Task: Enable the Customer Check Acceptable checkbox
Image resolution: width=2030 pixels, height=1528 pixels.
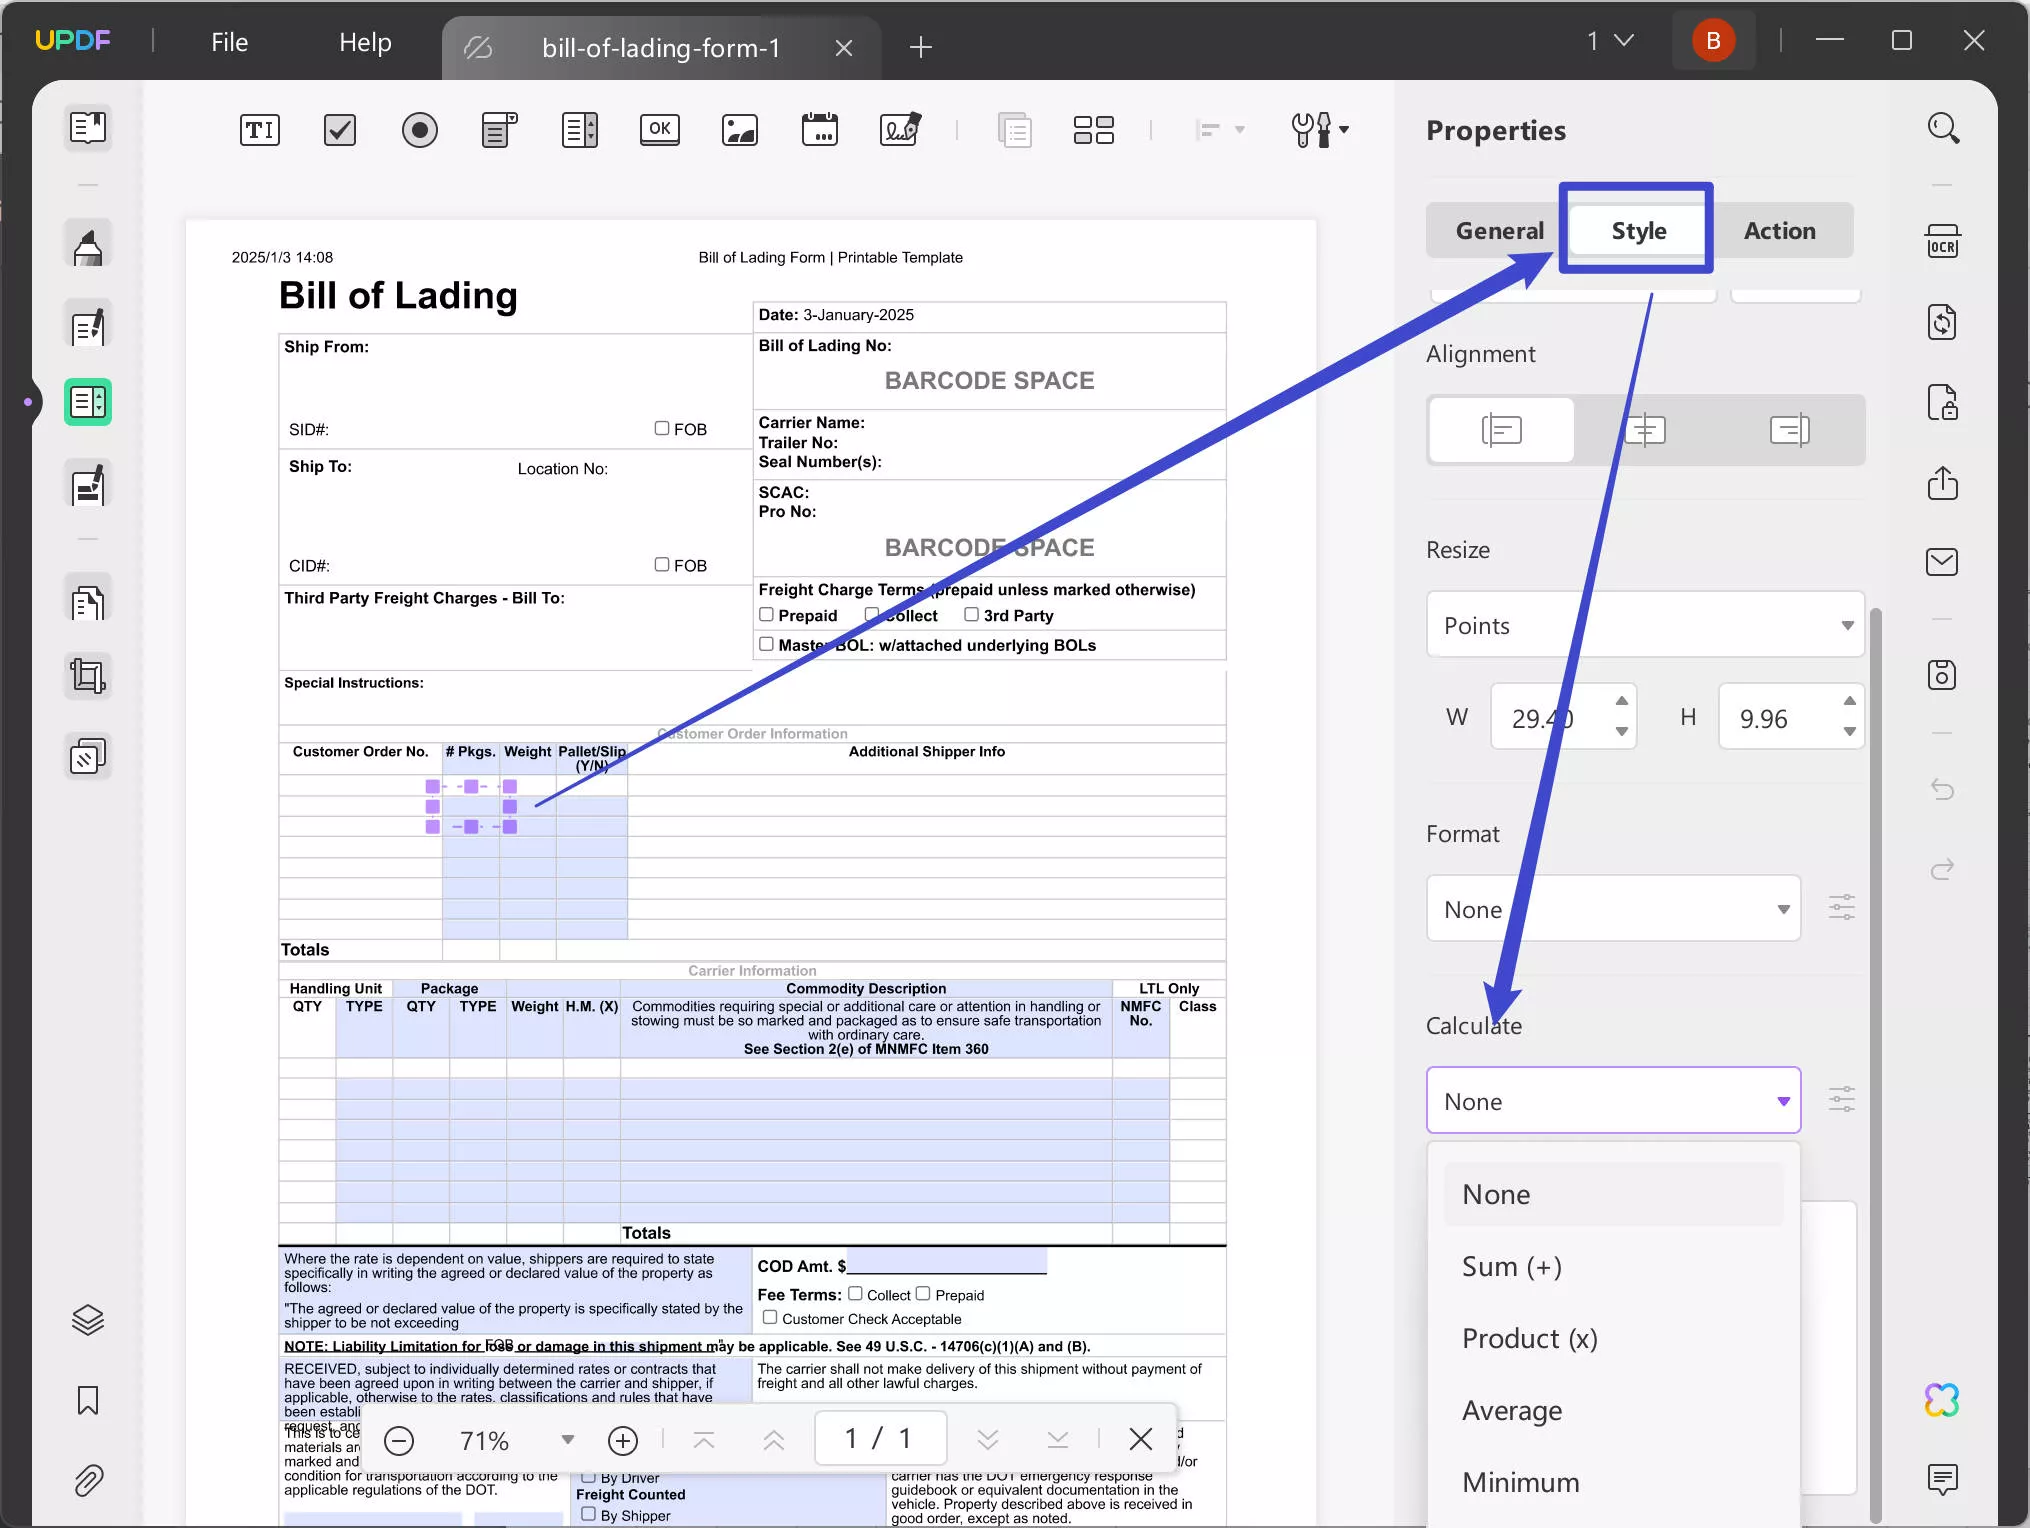Action: [769, 1318]
